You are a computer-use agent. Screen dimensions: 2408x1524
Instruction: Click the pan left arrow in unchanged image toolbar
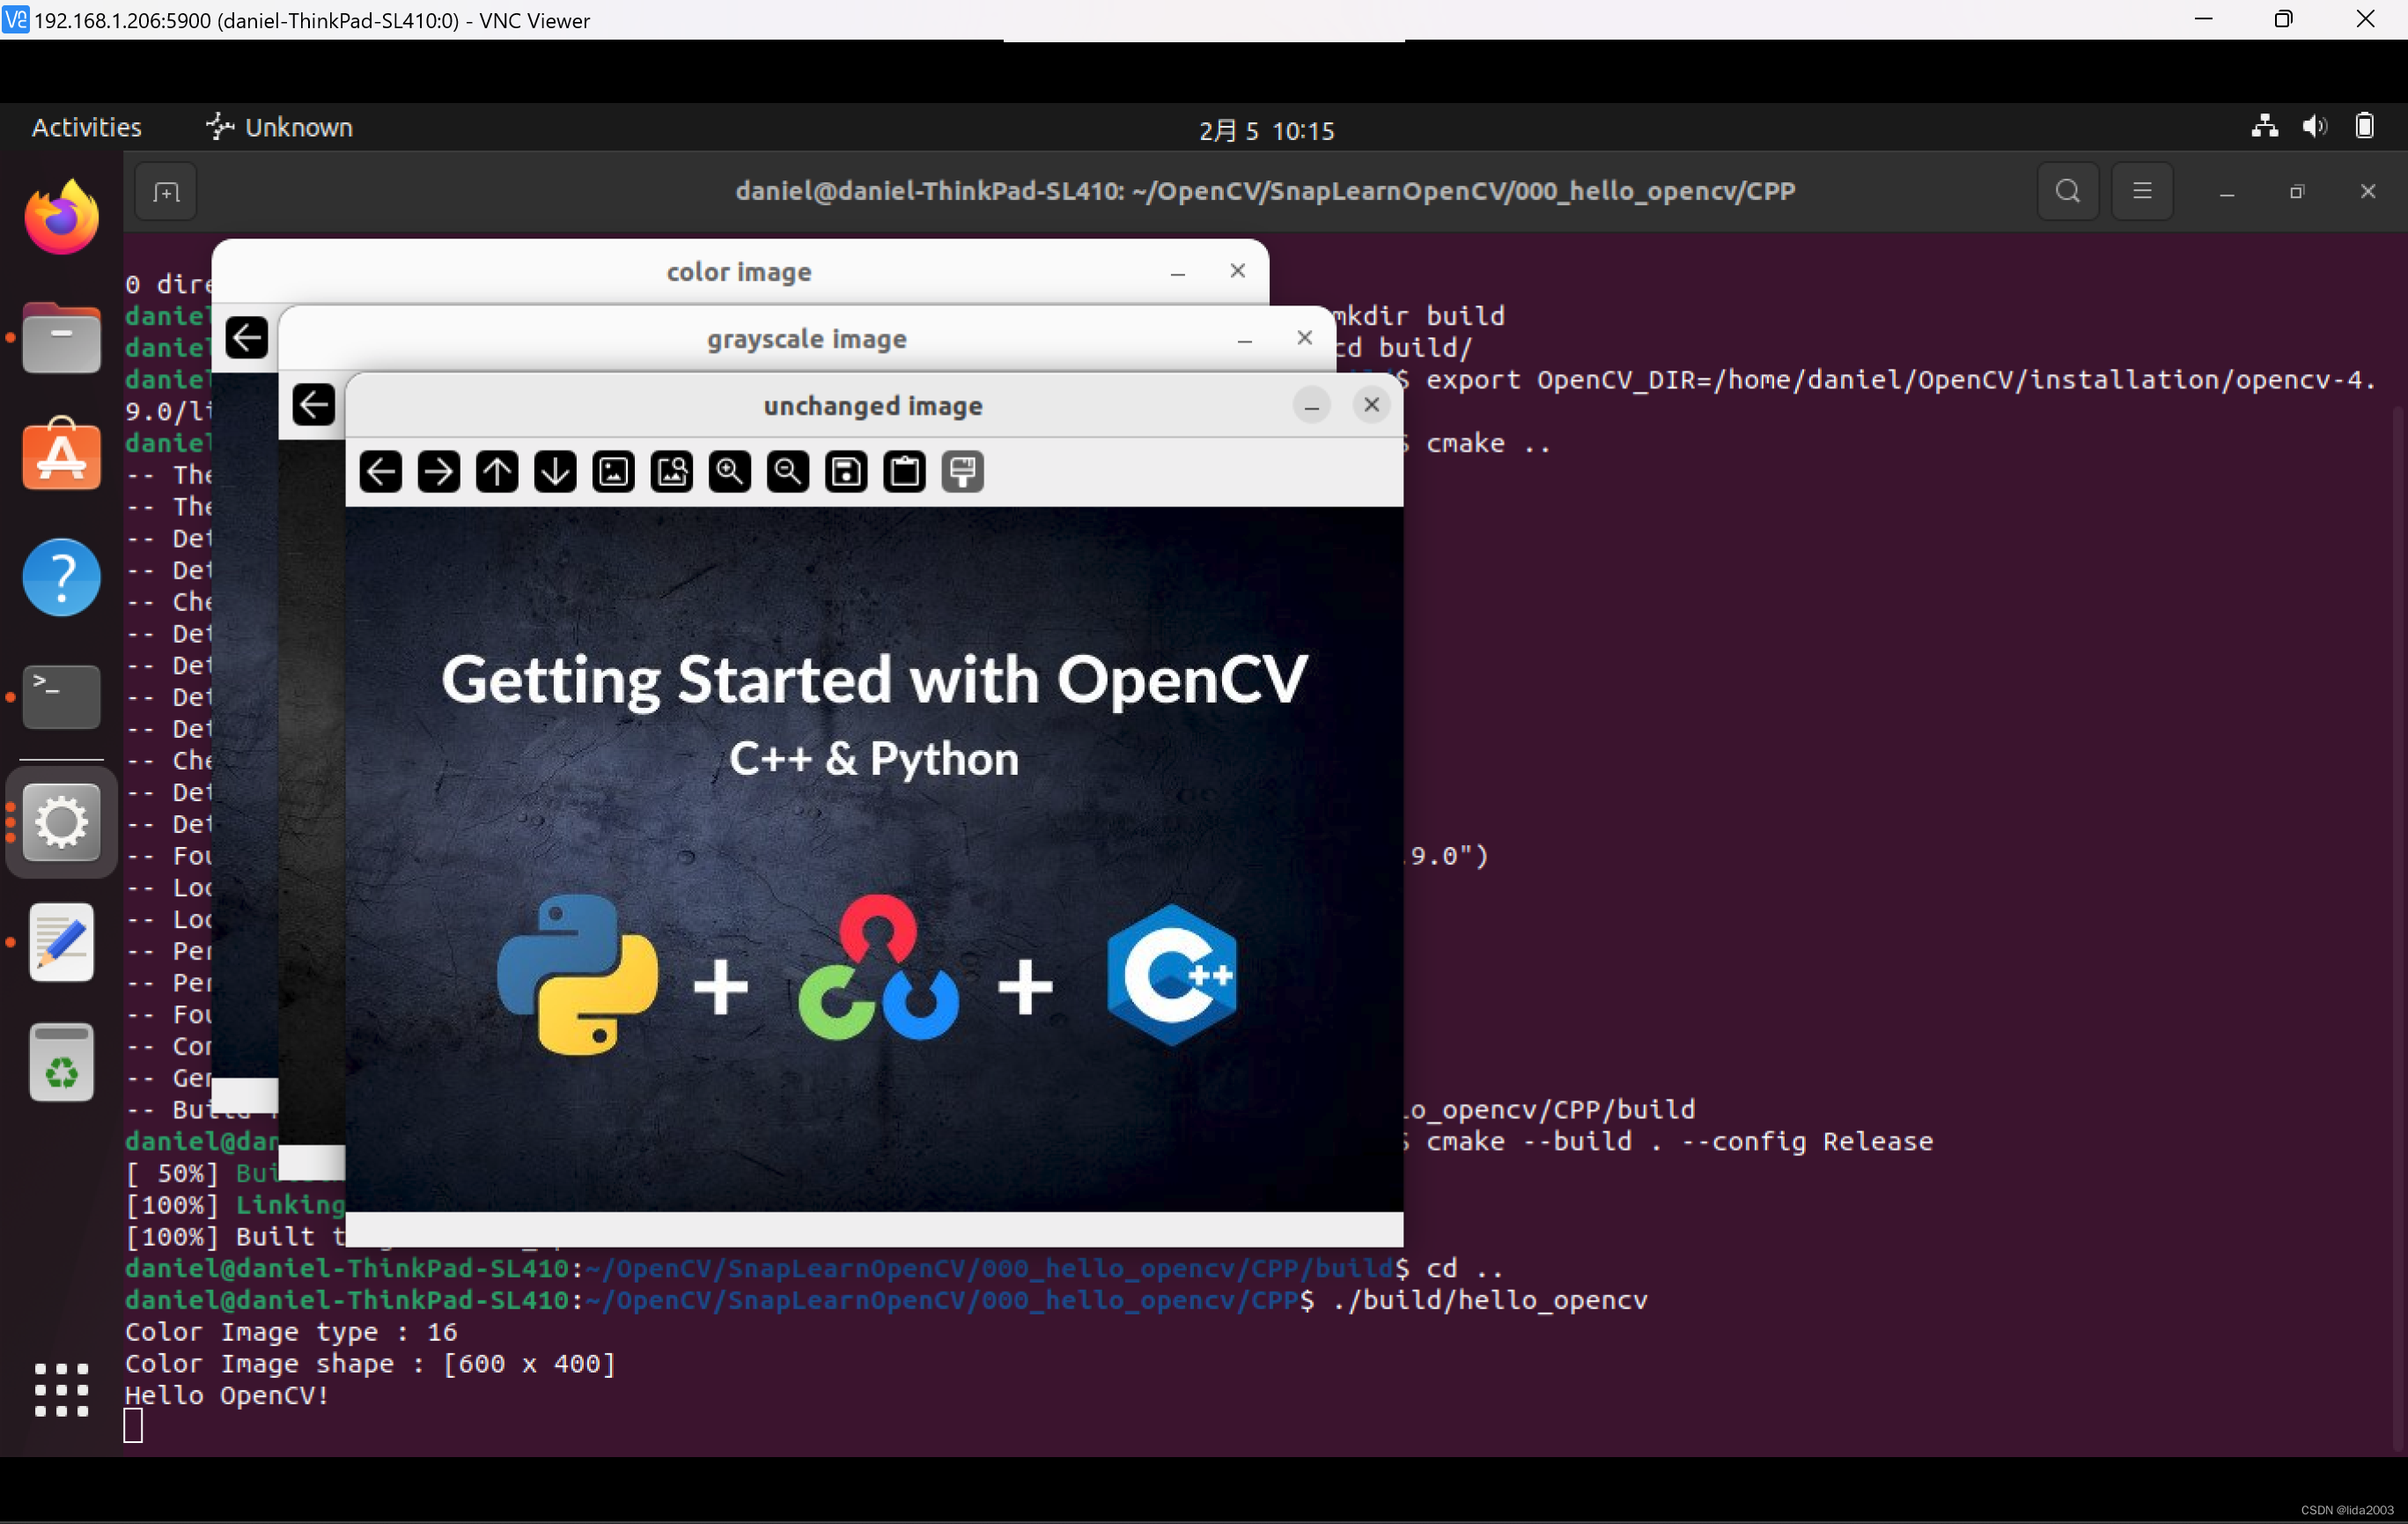tap(380, 471)
